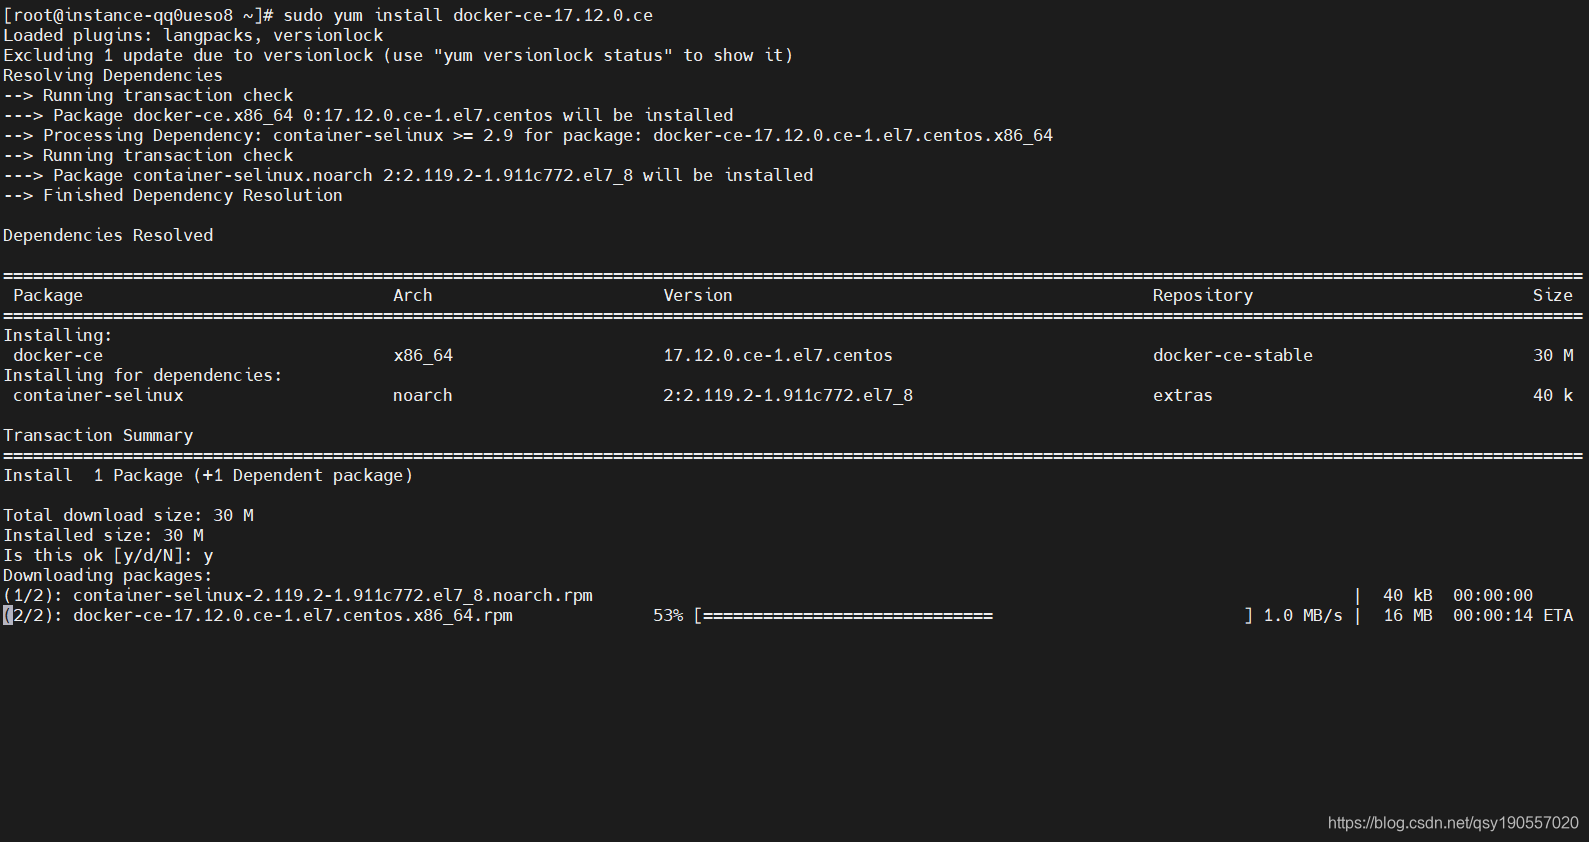The image size is (1589, 842).
Task: Click the 'x86_64' arch value
Action: (x=423, y=355)
